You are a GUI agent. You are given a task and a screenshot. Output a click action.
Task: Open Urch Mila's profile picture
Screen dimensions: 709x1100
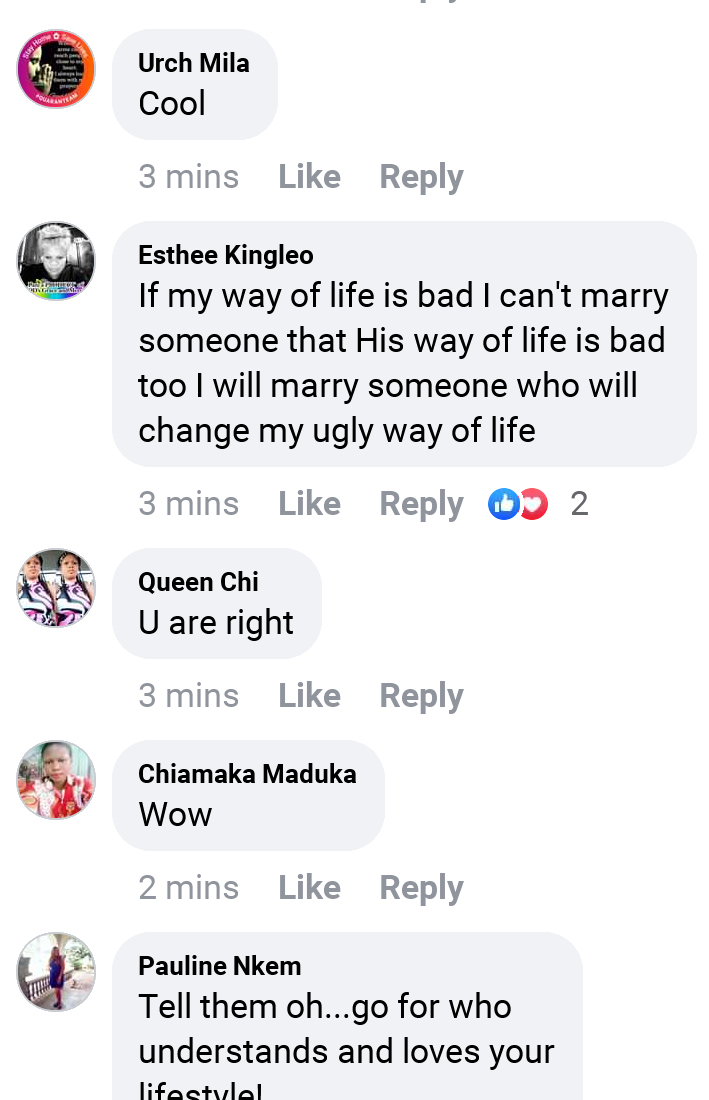click(56, 69)
